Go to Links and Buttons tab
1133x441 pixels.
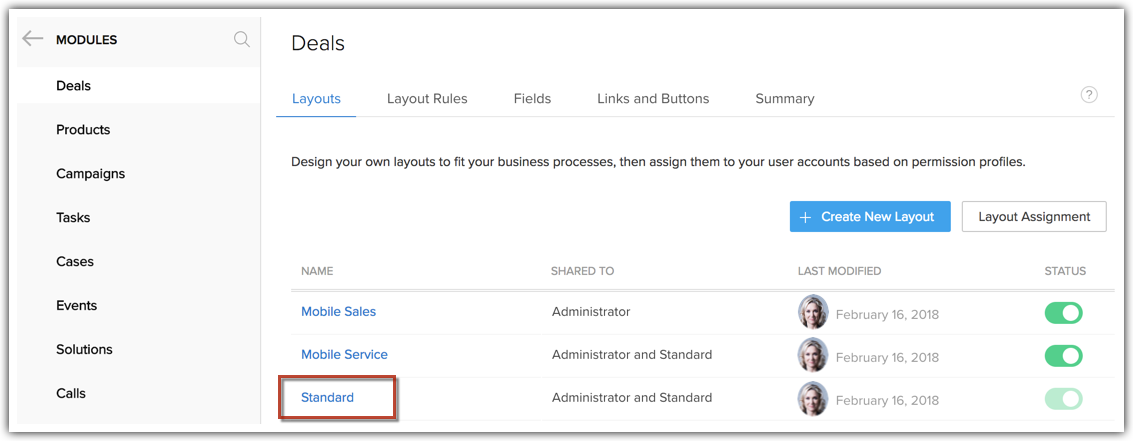pos(653,98)
